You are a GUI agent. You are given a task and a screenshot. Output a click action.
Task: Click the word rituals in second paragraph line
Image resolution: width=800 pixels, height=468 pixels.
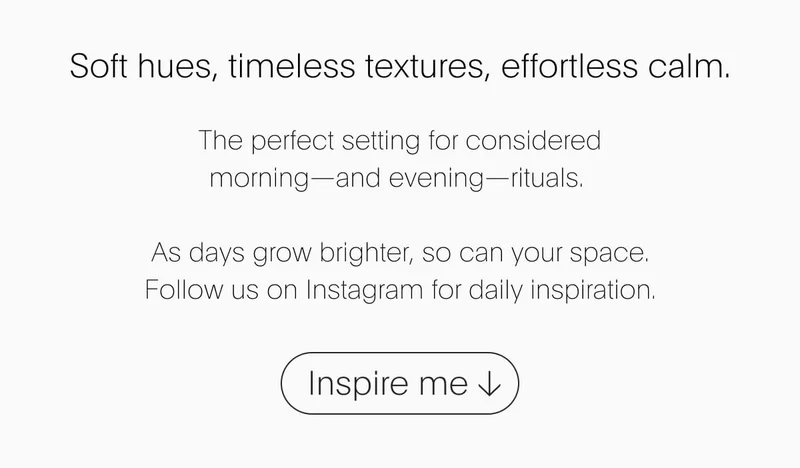coord(546,179)
